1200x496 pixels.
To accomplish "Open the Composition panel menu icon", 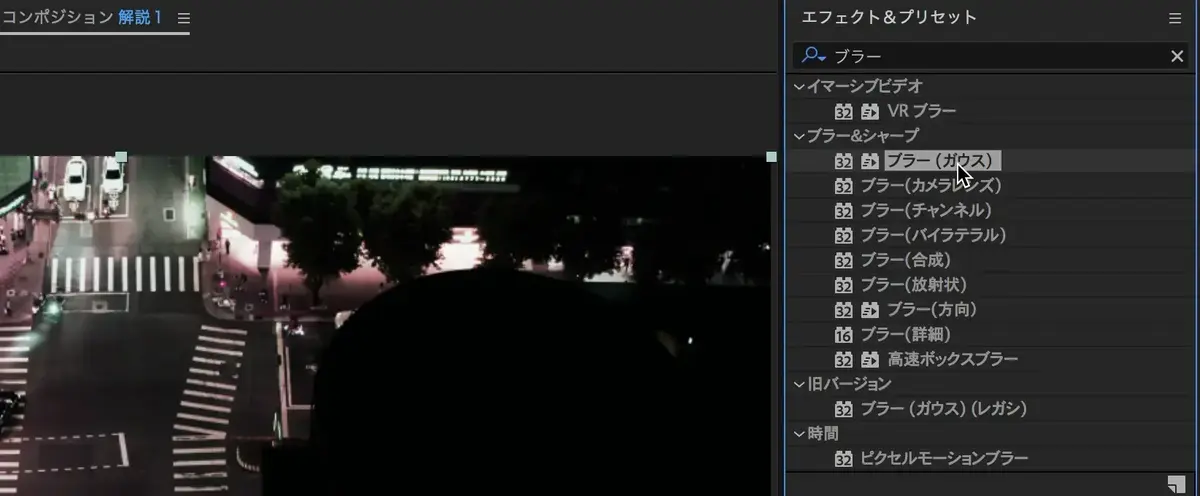I will [183, 18].
